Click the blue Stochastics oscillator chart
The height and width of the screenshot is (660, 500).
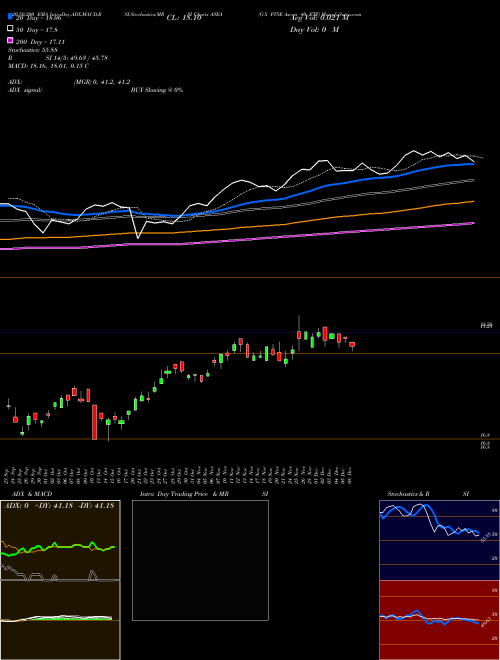(x=439, y=540)
